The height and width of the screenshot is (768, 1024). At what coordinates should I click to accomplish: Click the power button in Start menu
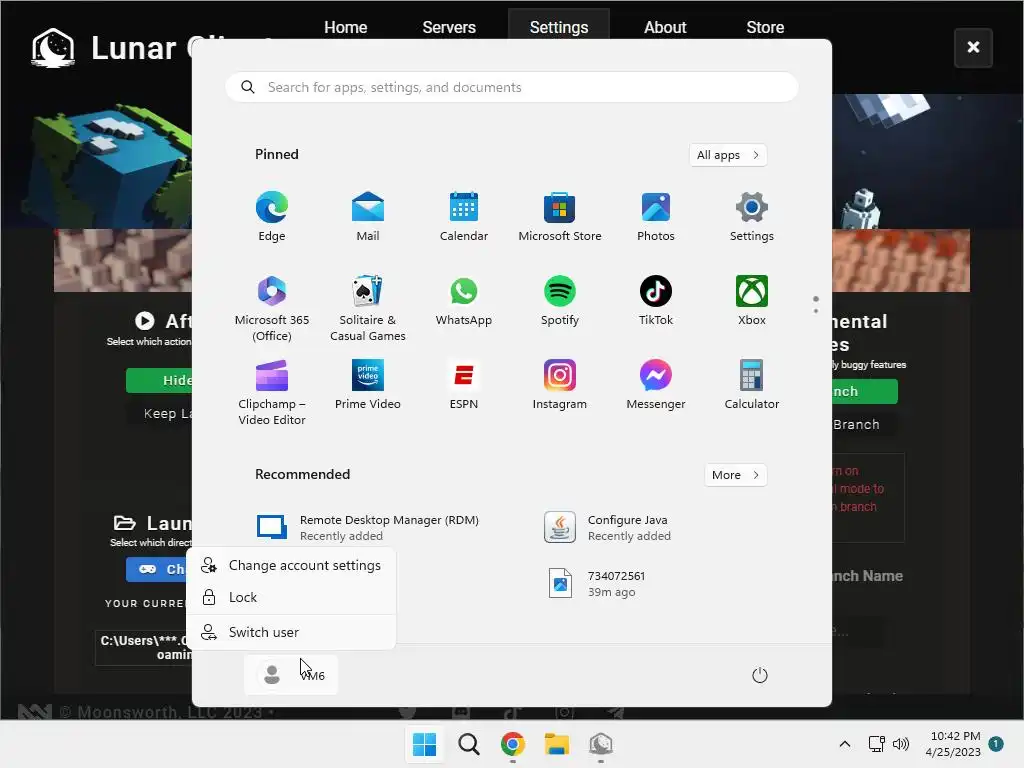760,675
